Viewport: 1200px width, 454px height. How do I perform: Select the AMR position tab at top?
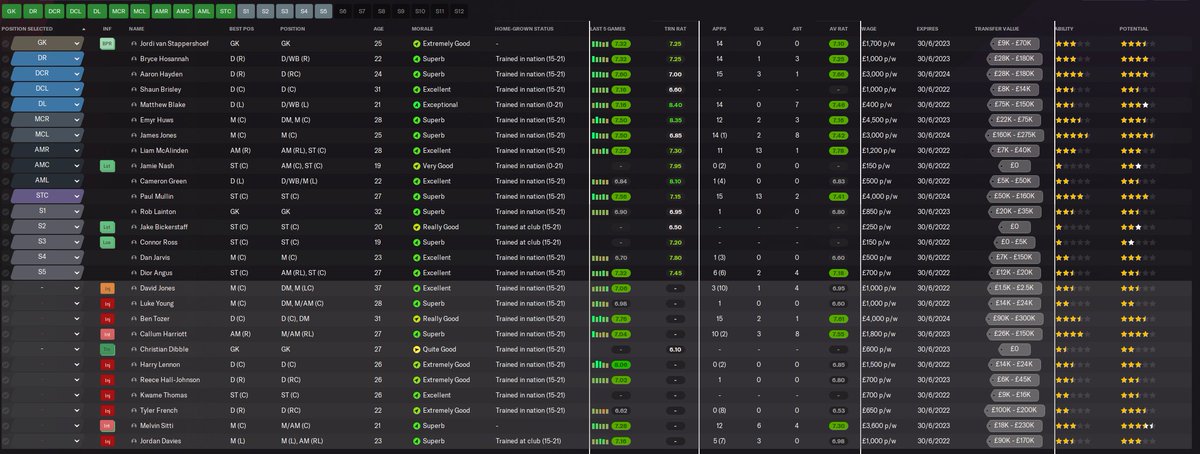(x=162, y=10)
